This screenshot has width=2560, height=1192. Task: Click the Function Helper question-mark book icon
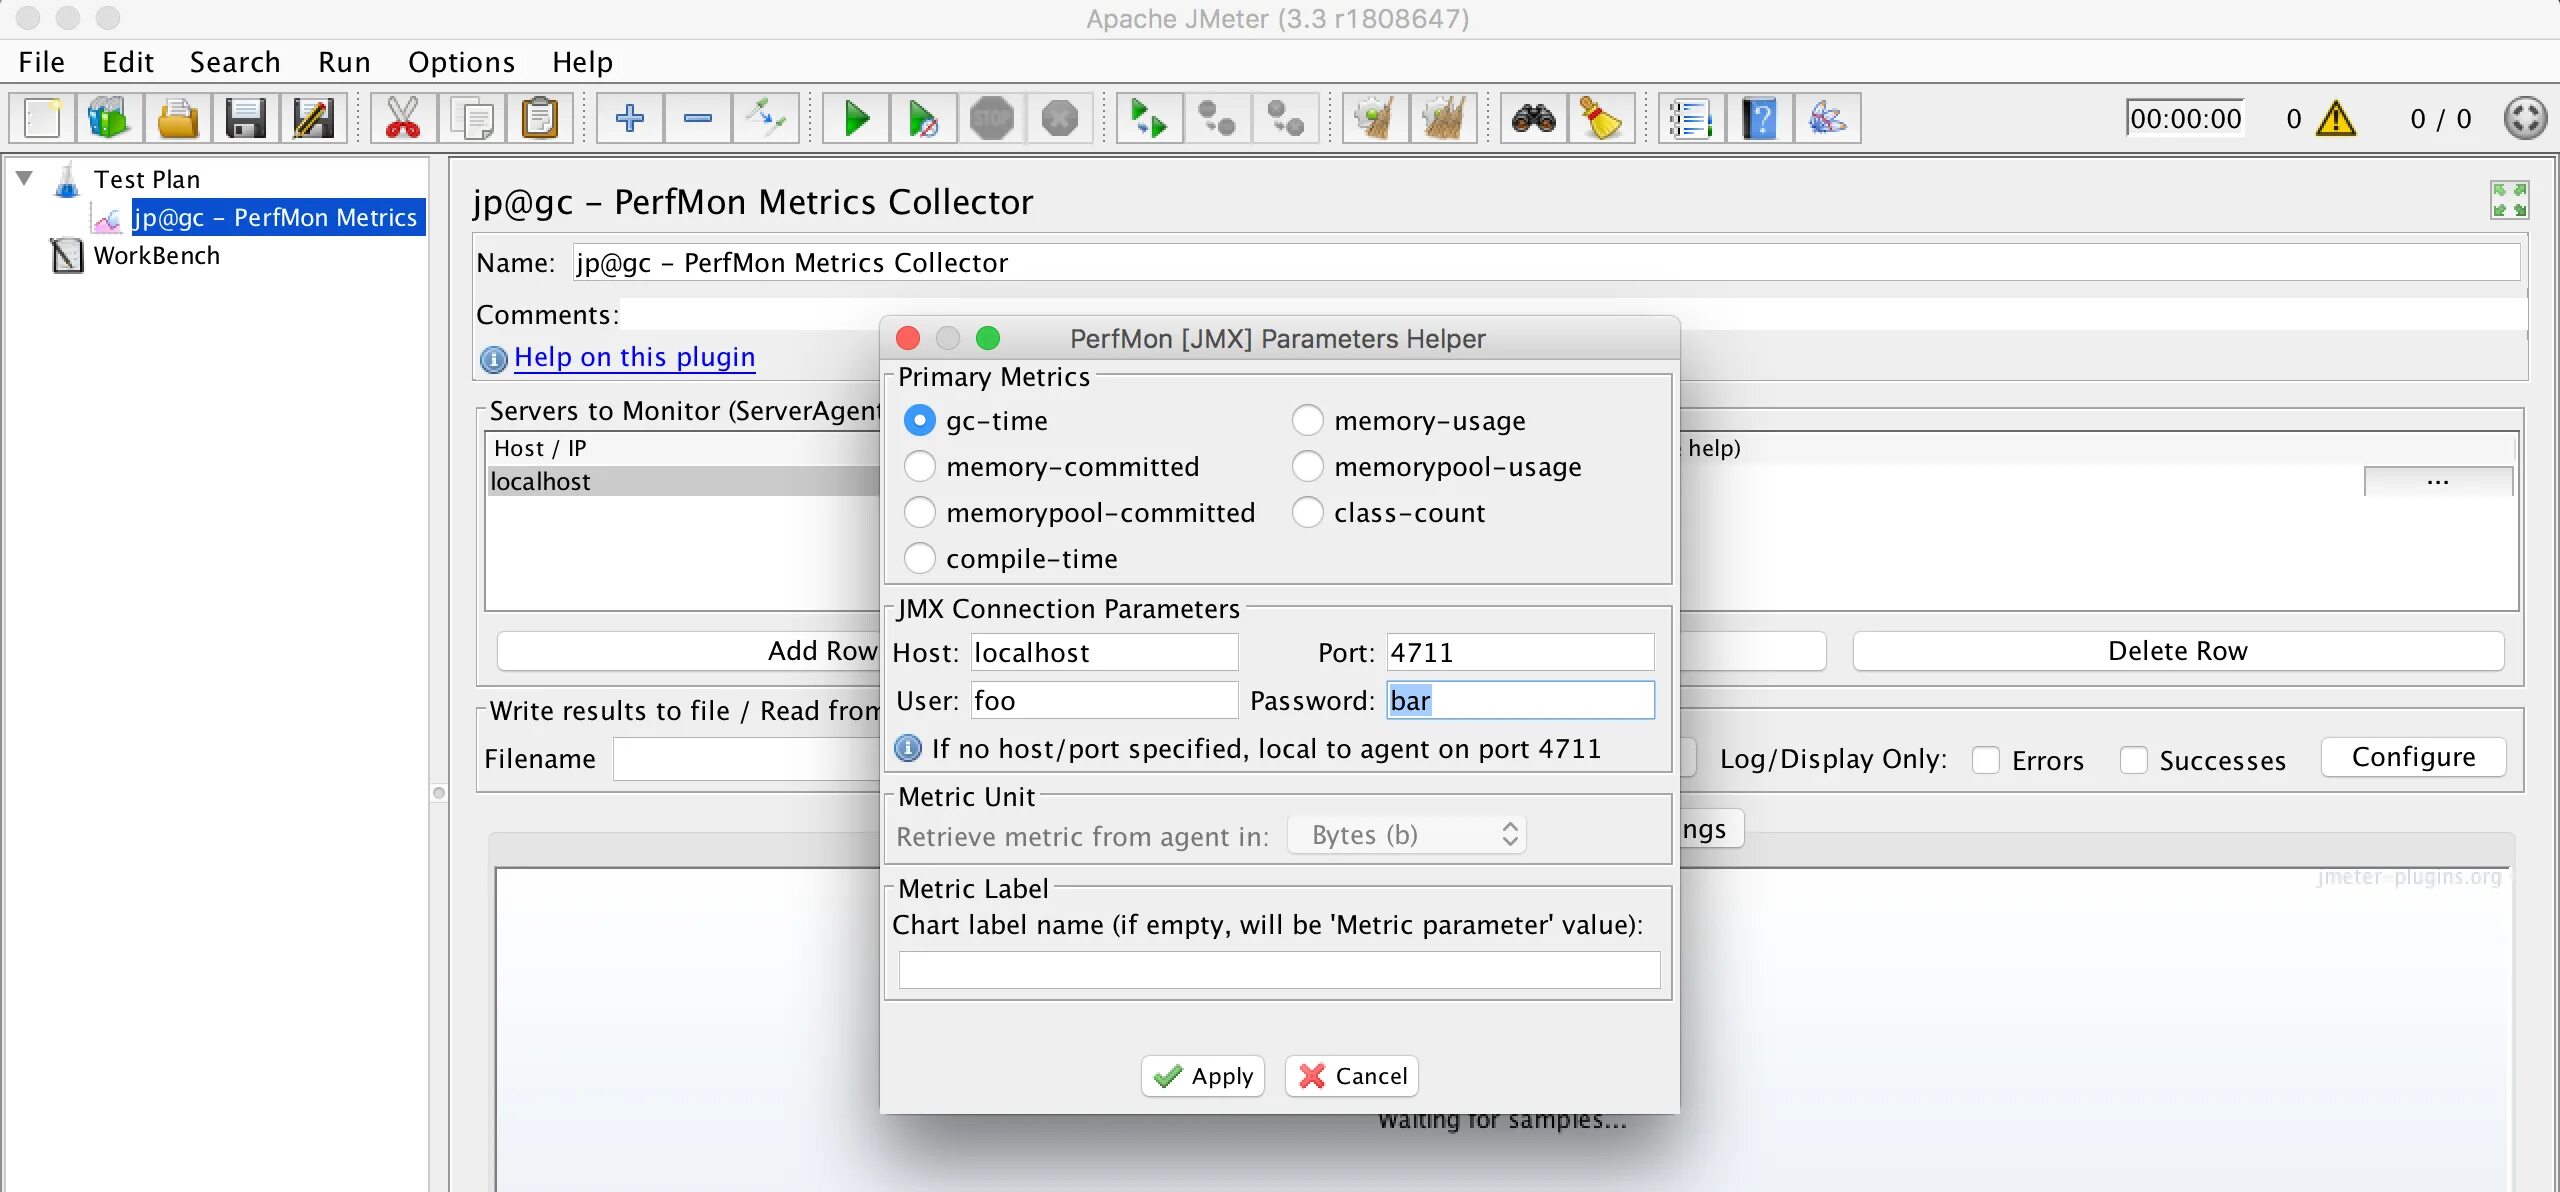pos(1759,119)
